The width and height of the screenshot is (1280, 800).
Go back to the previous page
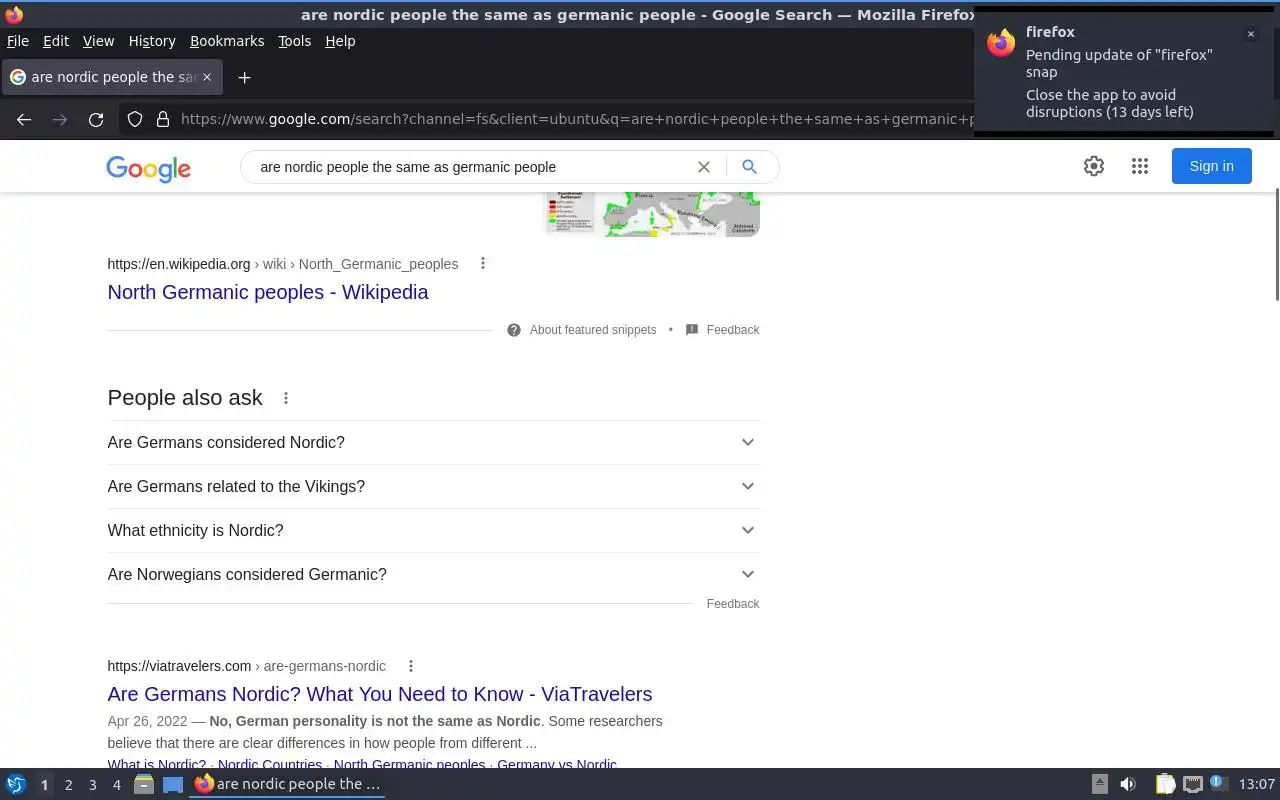click(x=24, y=119)
